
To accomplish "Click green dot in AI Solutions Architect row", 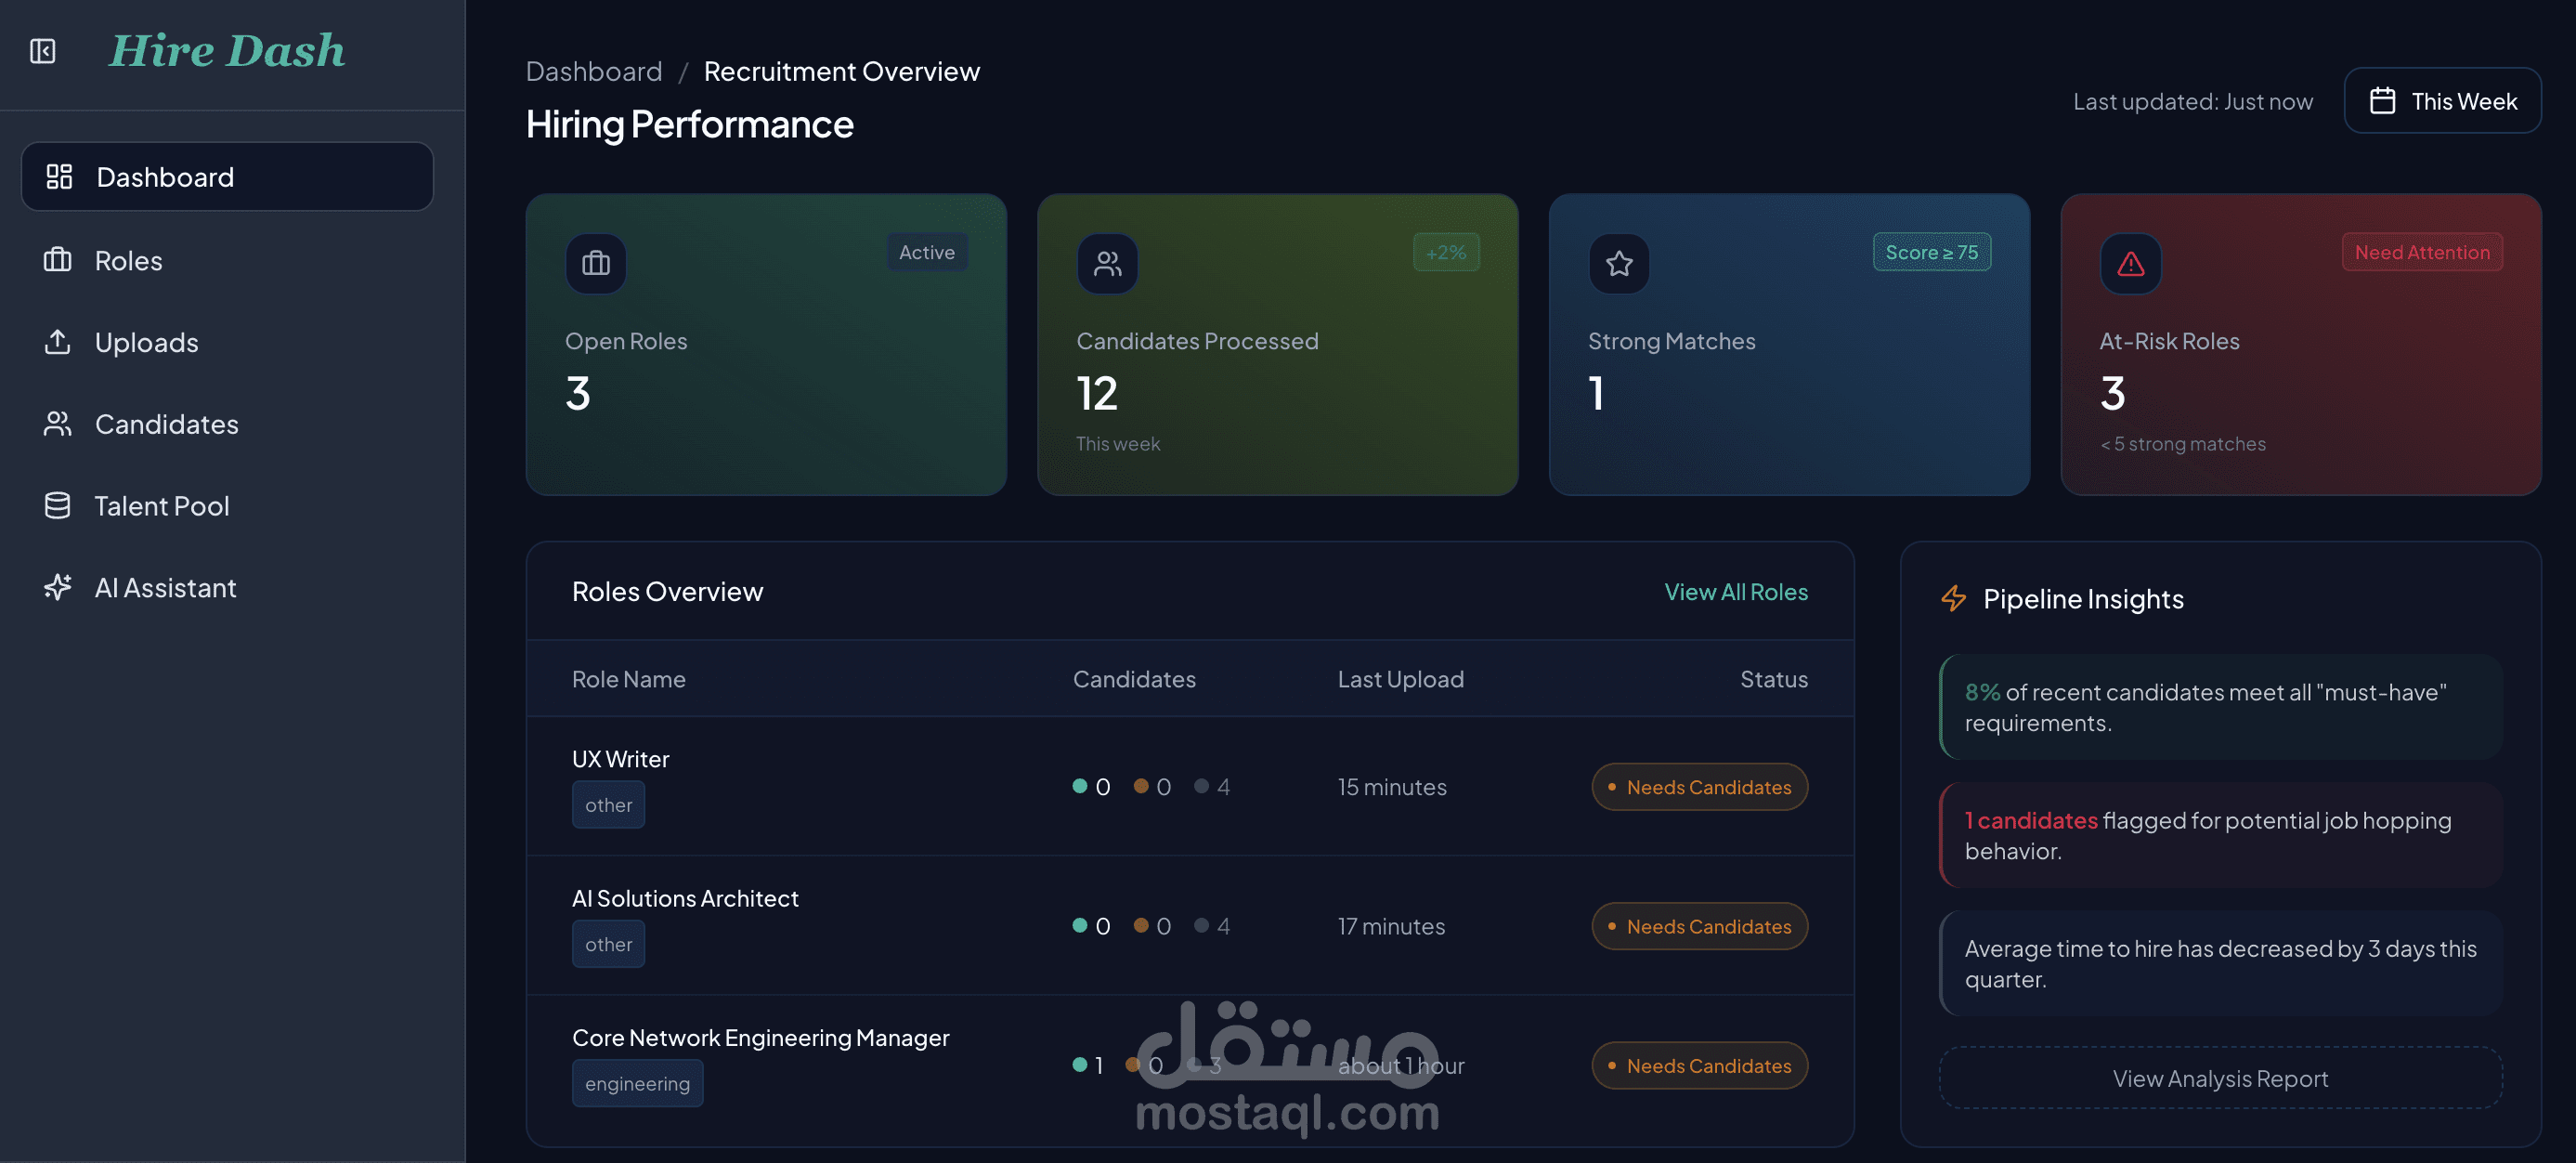I will tap(1080, 925).
